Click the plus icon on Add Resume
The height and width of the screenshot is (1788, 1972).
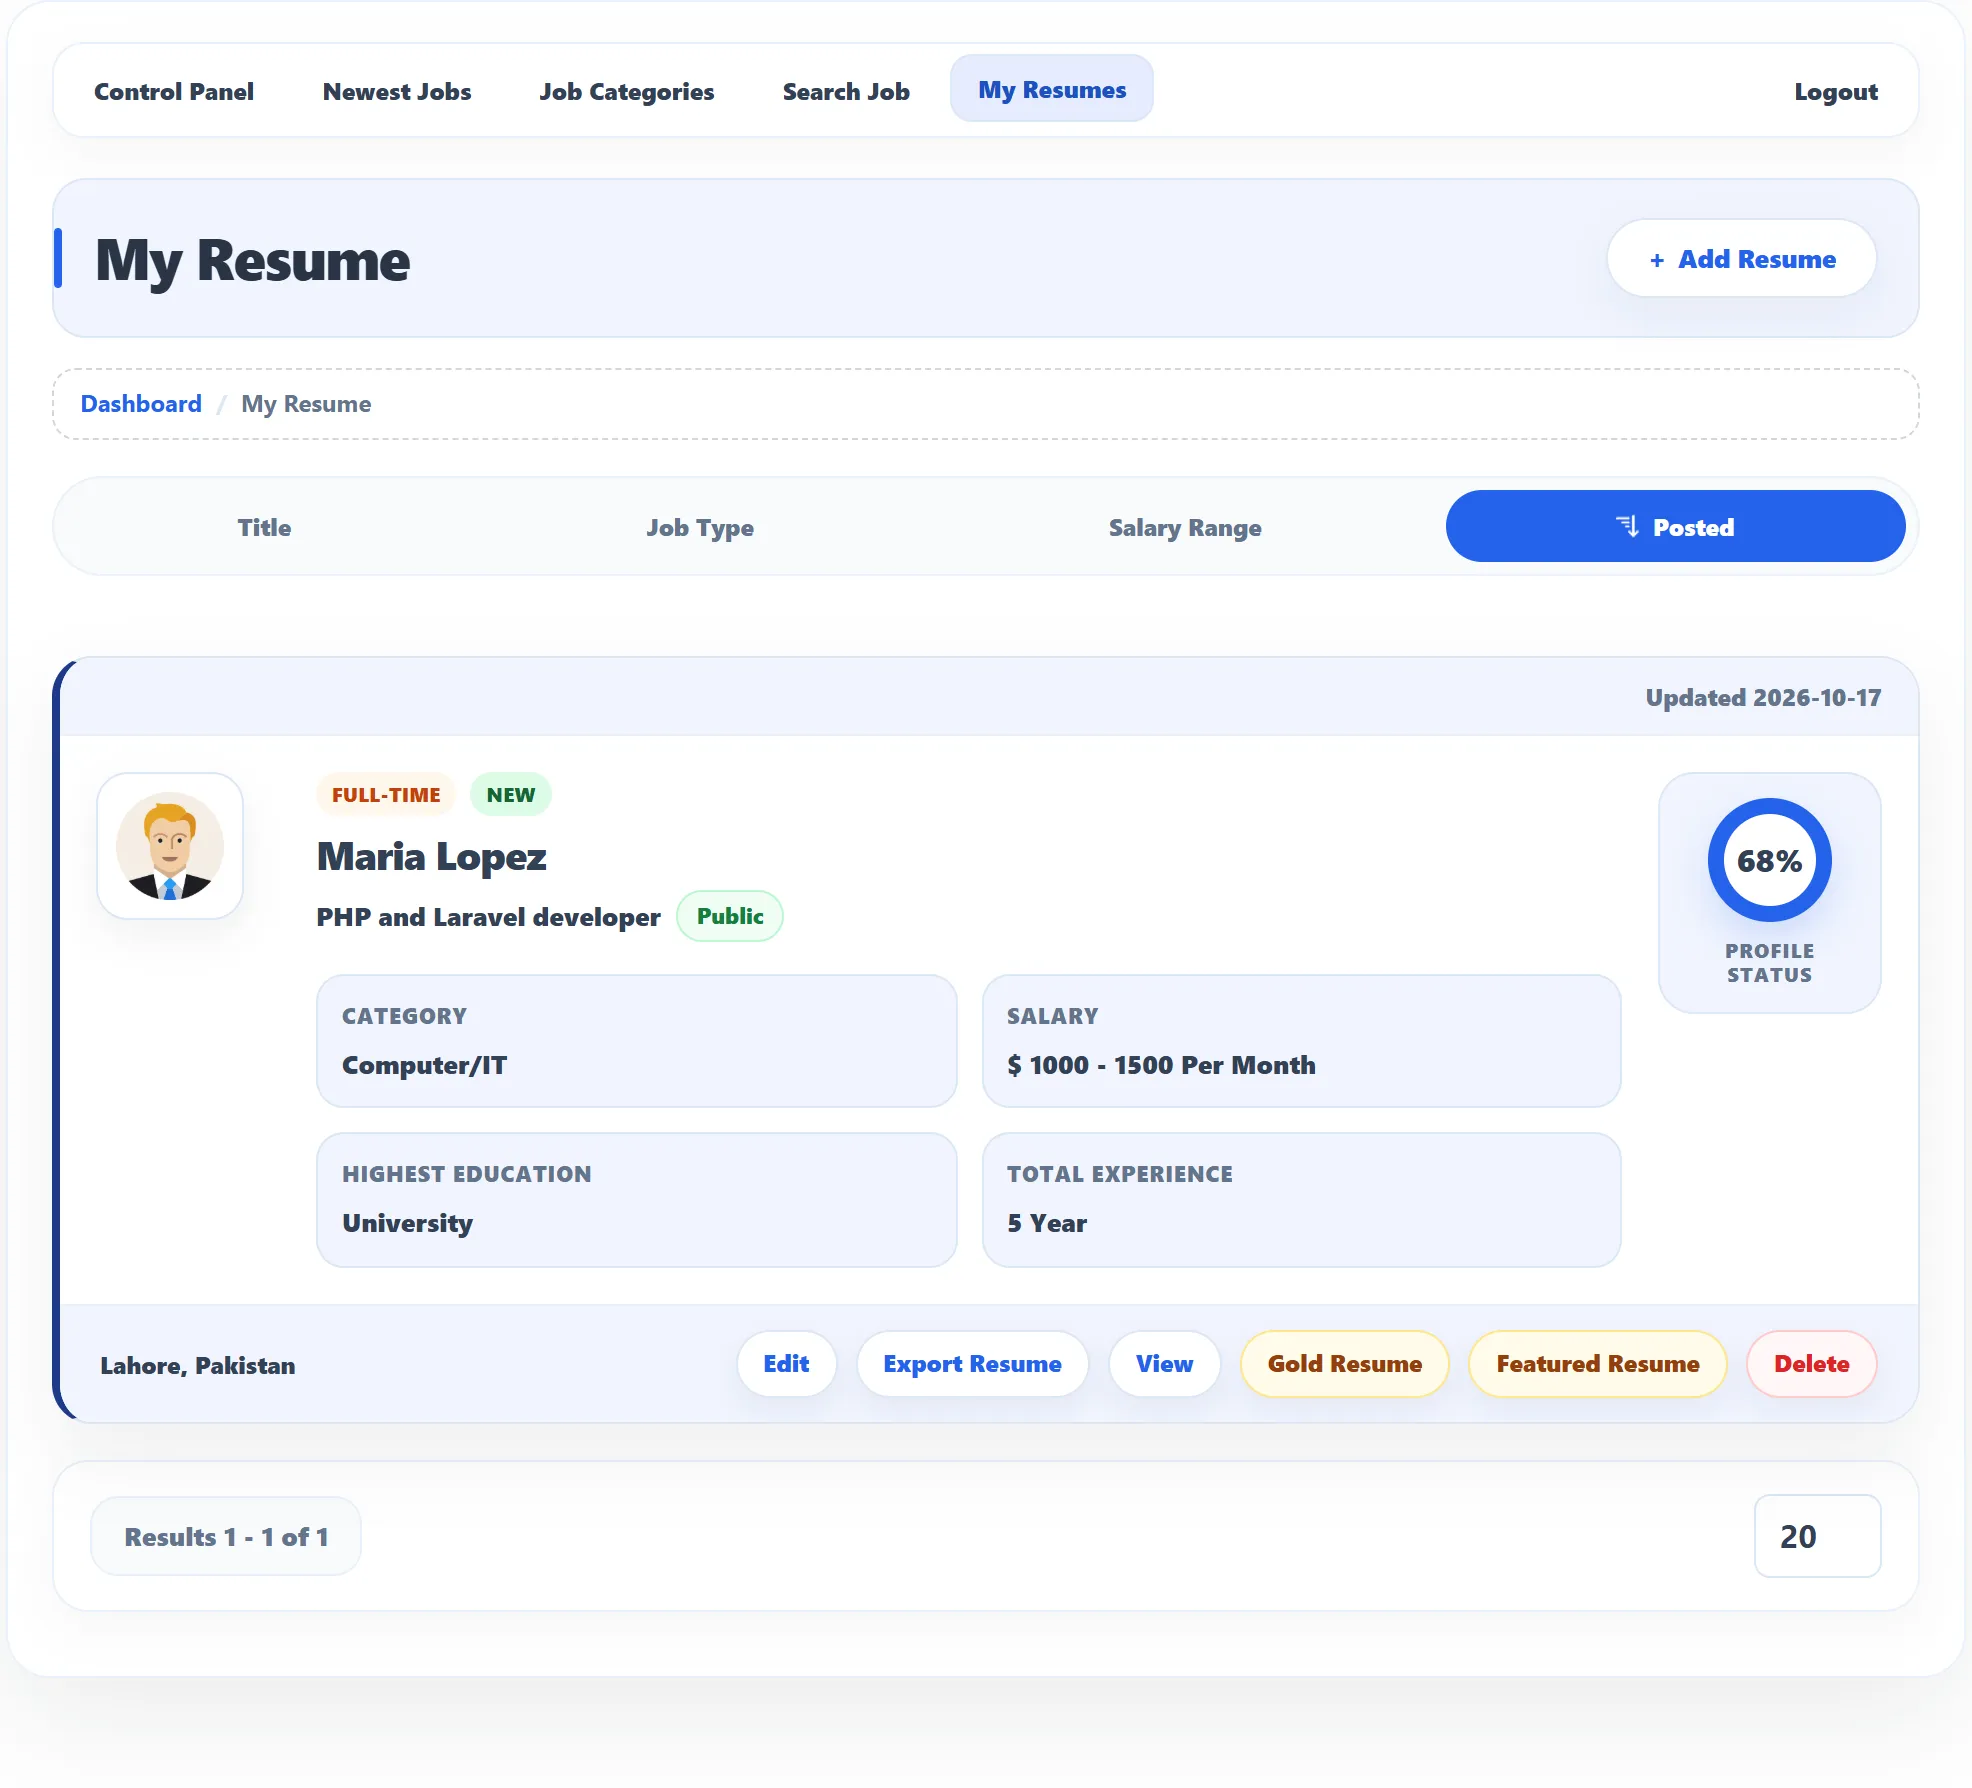point(1657,260)
